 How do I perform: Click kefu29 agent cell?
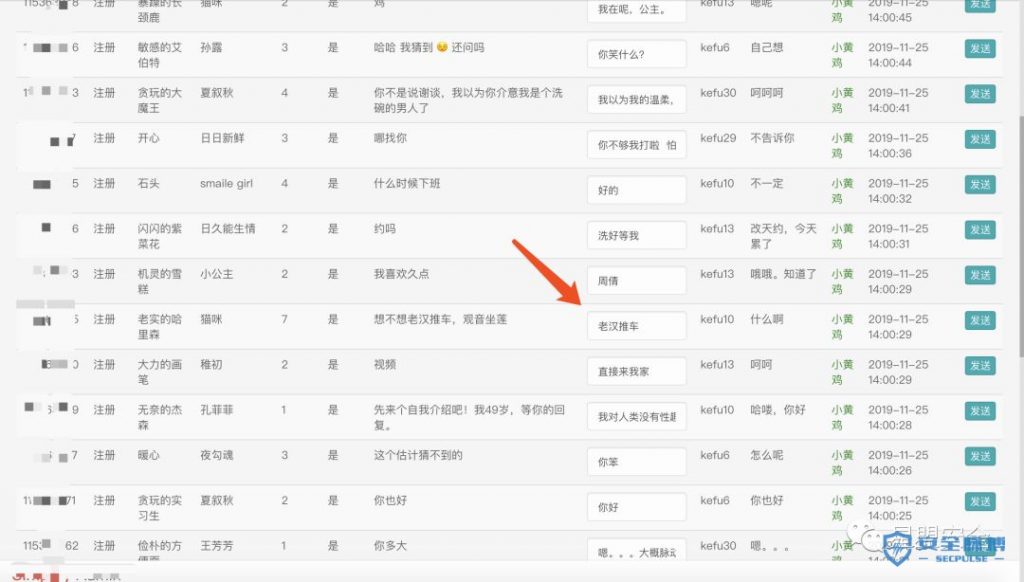coord(718,138)
